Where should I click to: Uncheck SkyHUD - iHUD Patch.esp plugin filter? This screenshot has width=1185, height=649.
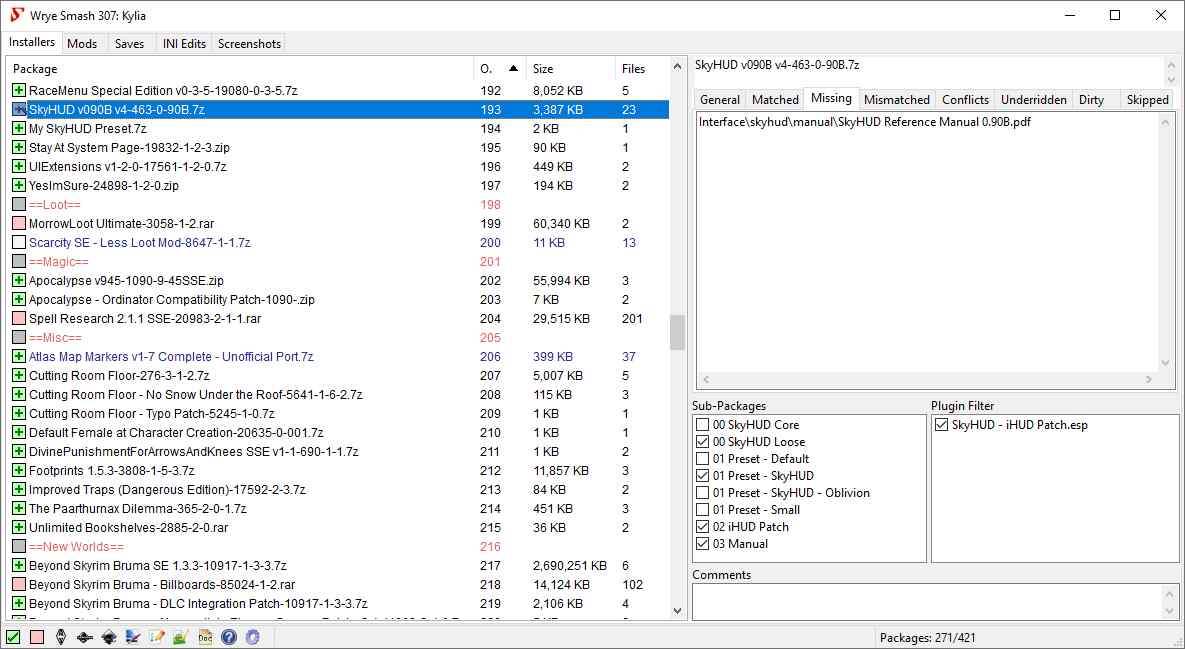coord(942,425)
